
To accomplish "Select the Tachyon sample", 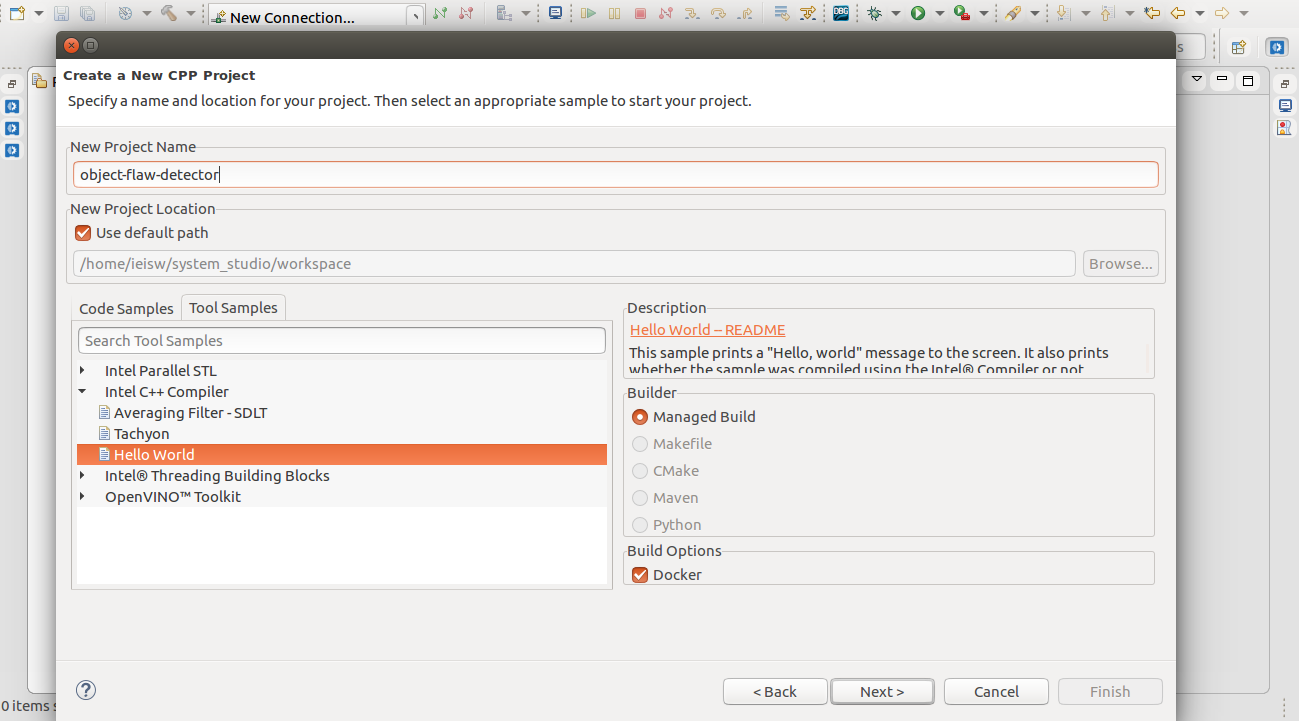I will 141,434.
